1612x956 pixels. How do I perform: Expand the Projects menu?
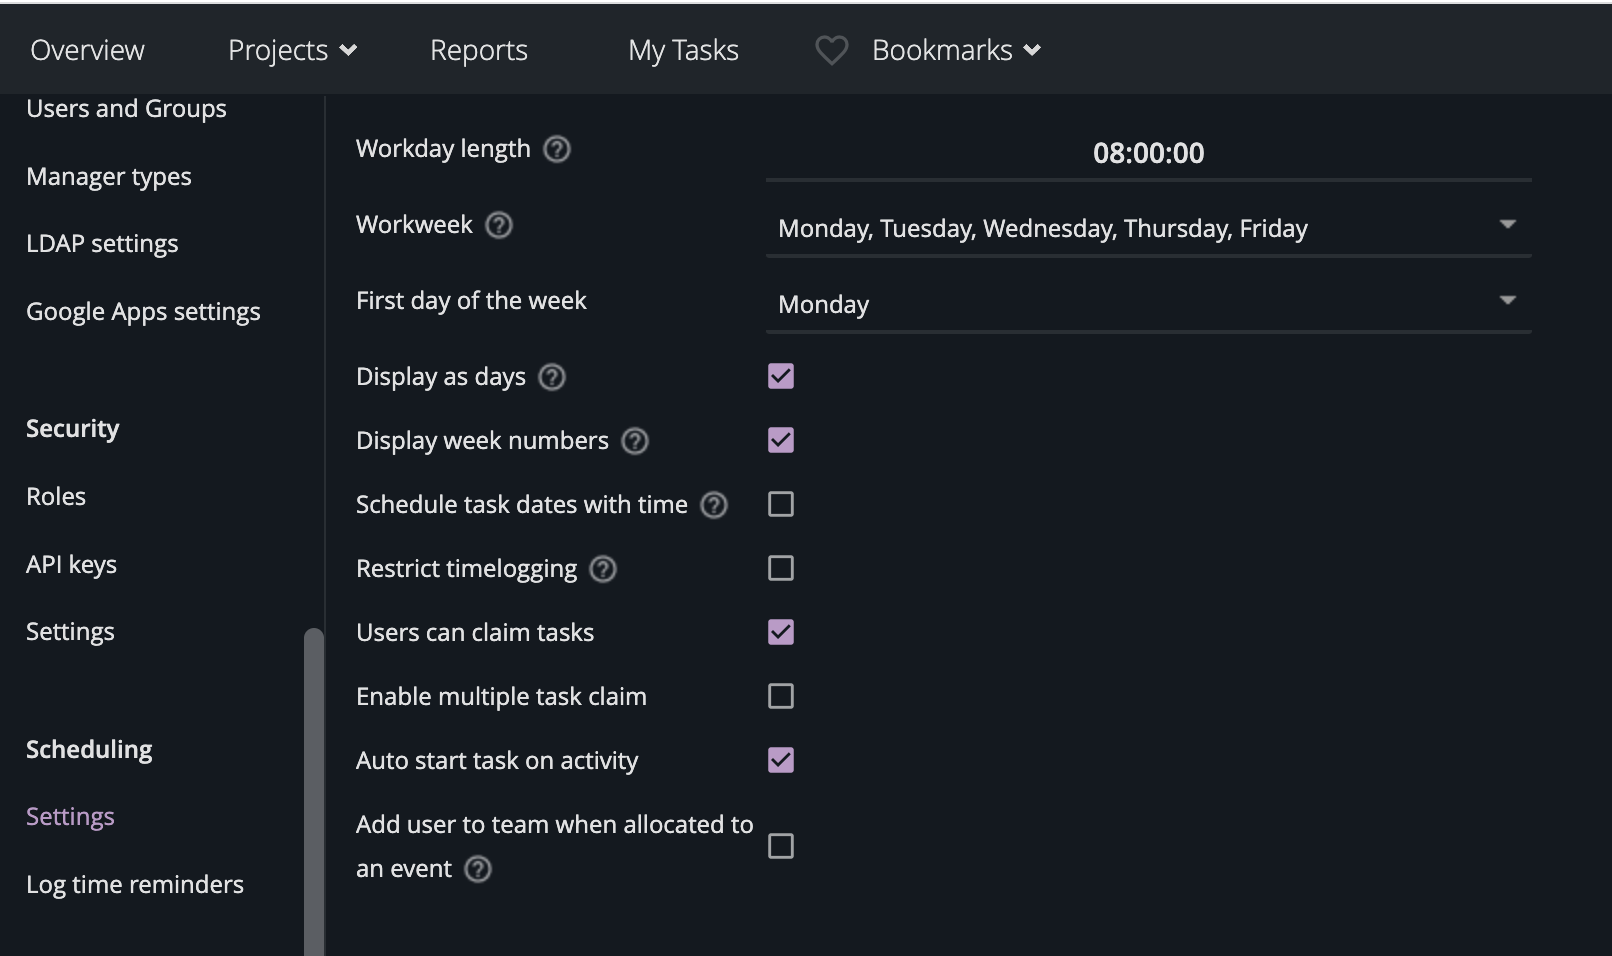(292, 50)
